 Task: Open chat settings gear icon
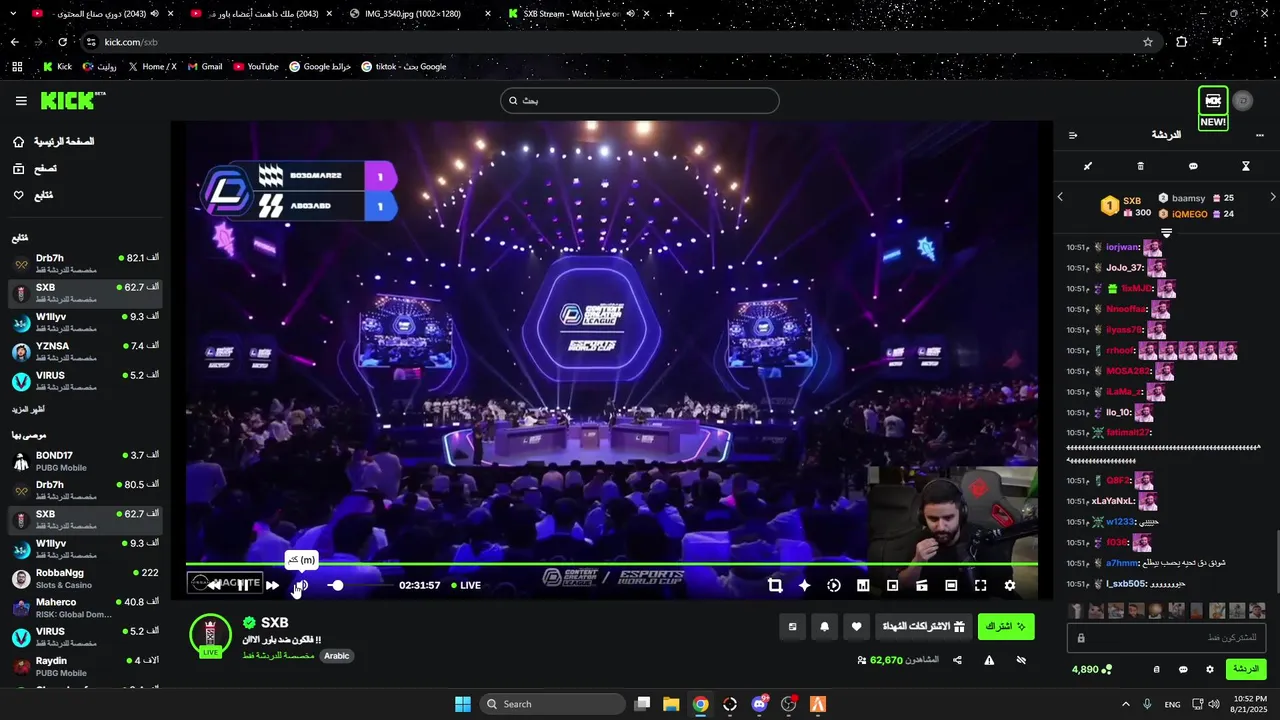(x=1210, y=669)
